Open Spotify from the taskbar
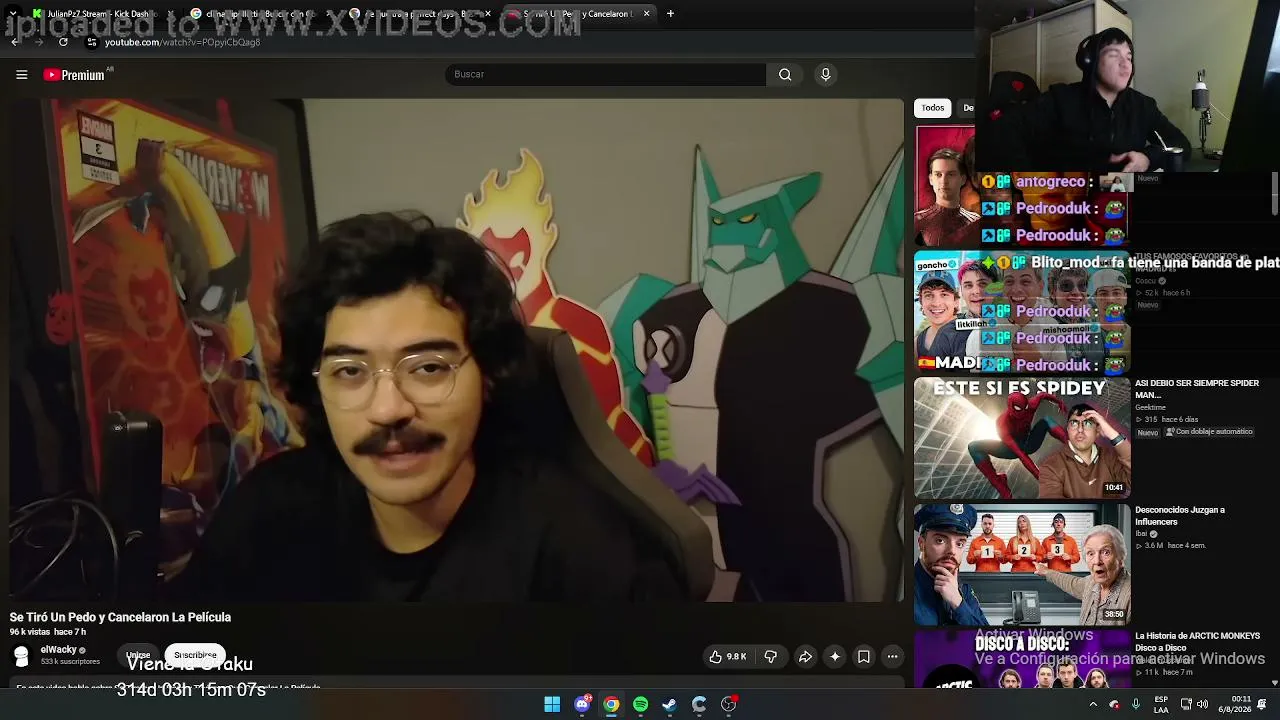 (641, 705)
